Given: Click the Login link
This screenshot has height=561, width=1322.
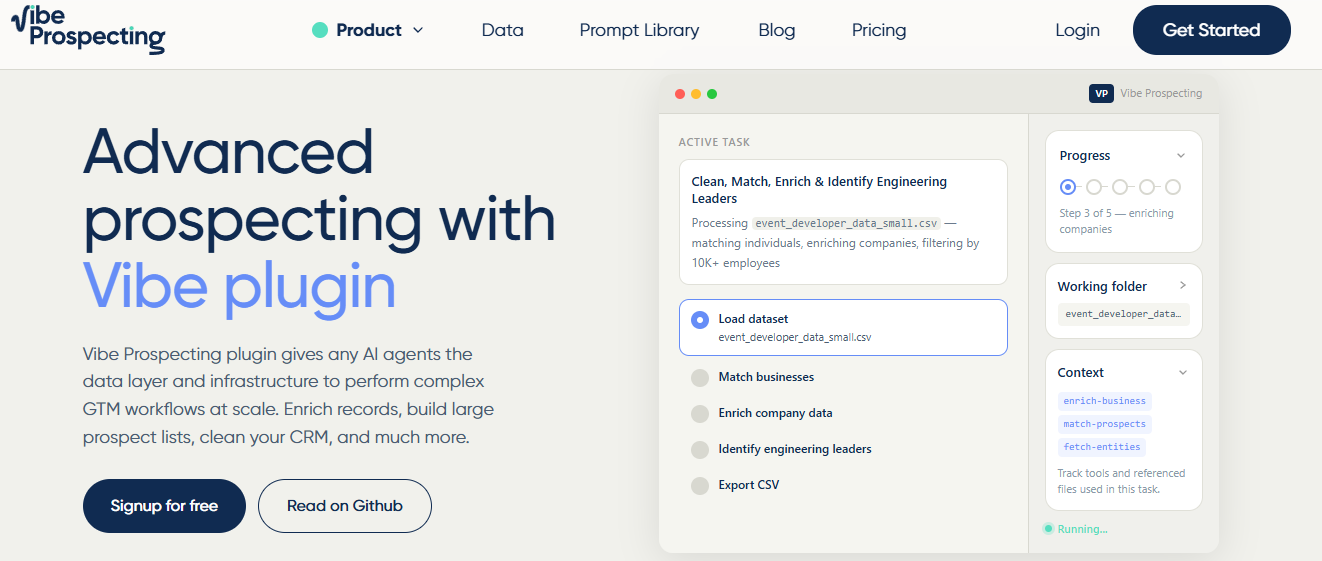Looking at the screenshot, I should tap(1077, 30).
